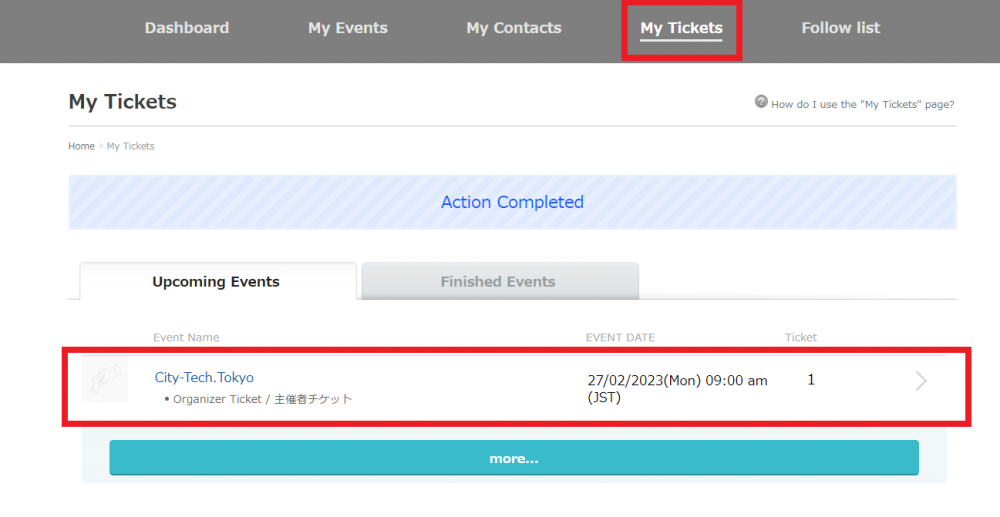Image resolution: width=1000 pixels, height=517 pixels.
Task: Click the ticket thumbnail for City-Tech.Tokyo
Action: [105, 380]
